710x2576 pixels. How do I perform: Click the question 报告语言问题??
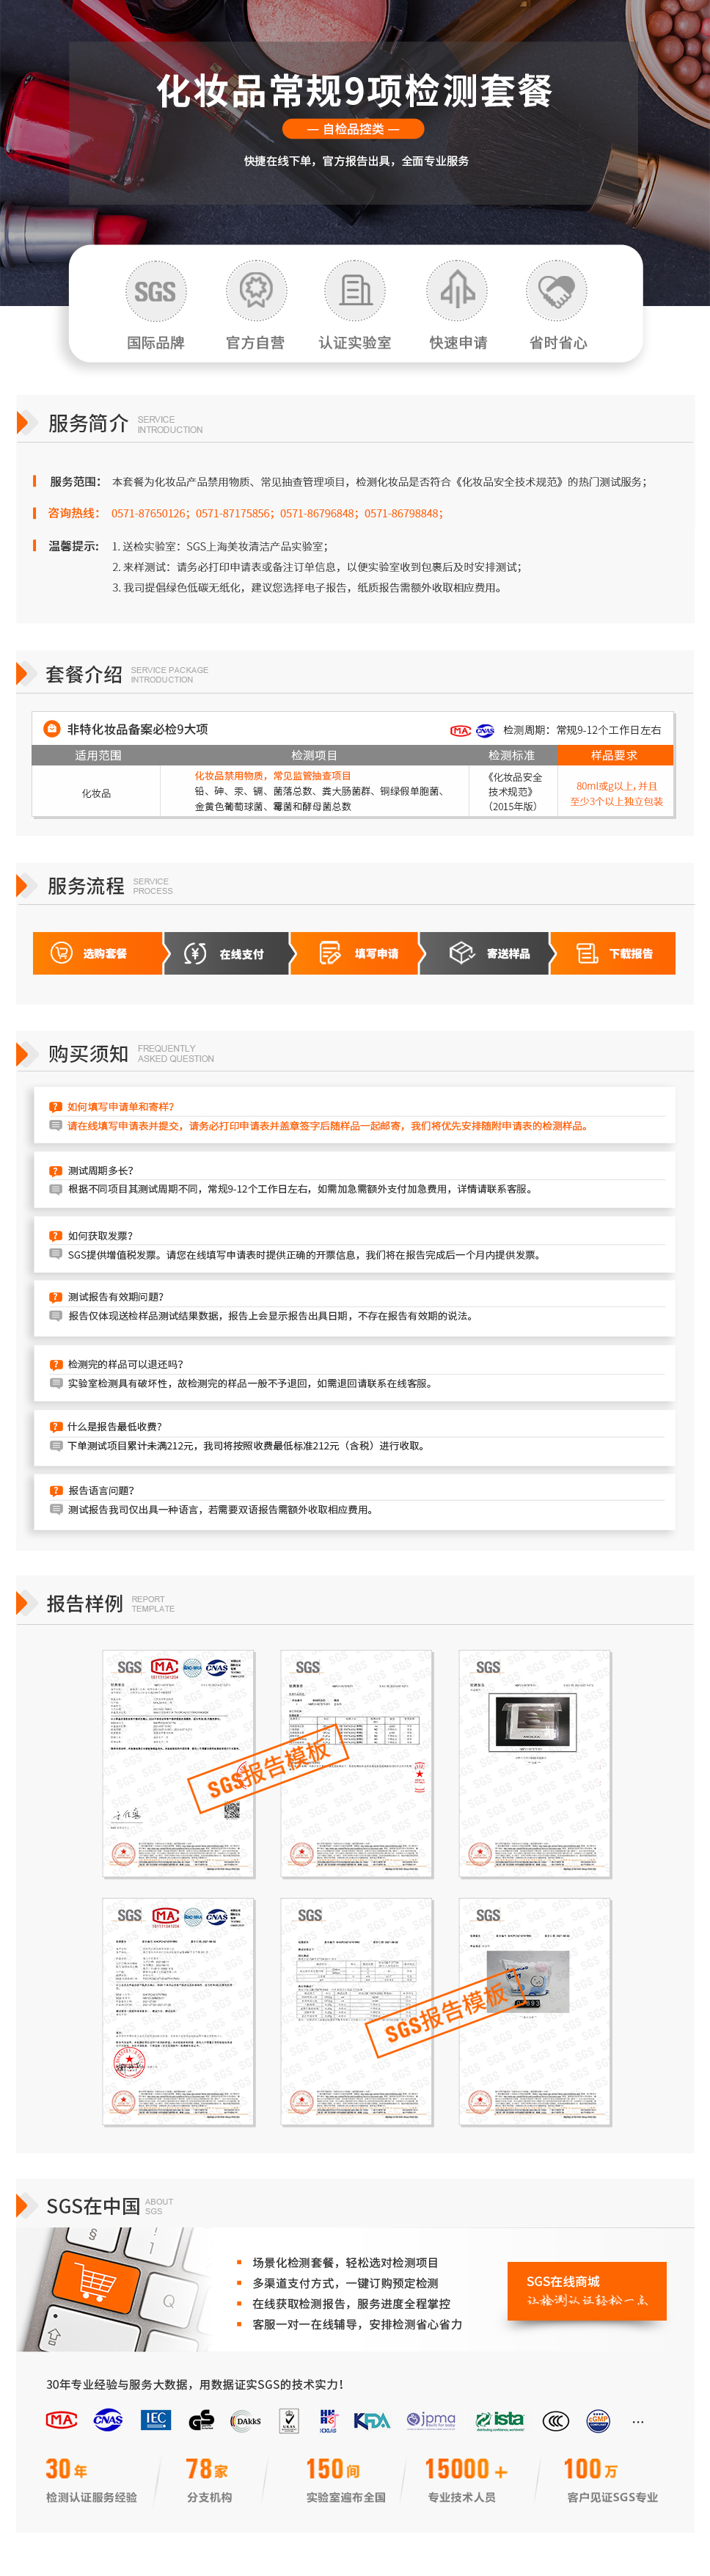[101, 1490]
